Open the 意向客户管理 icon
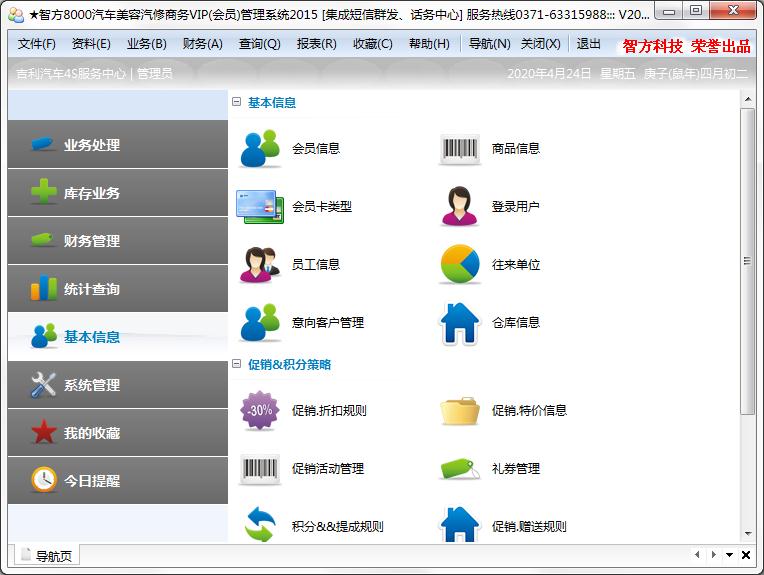Screen dimensions: 764x575 [x=260, y=322]
